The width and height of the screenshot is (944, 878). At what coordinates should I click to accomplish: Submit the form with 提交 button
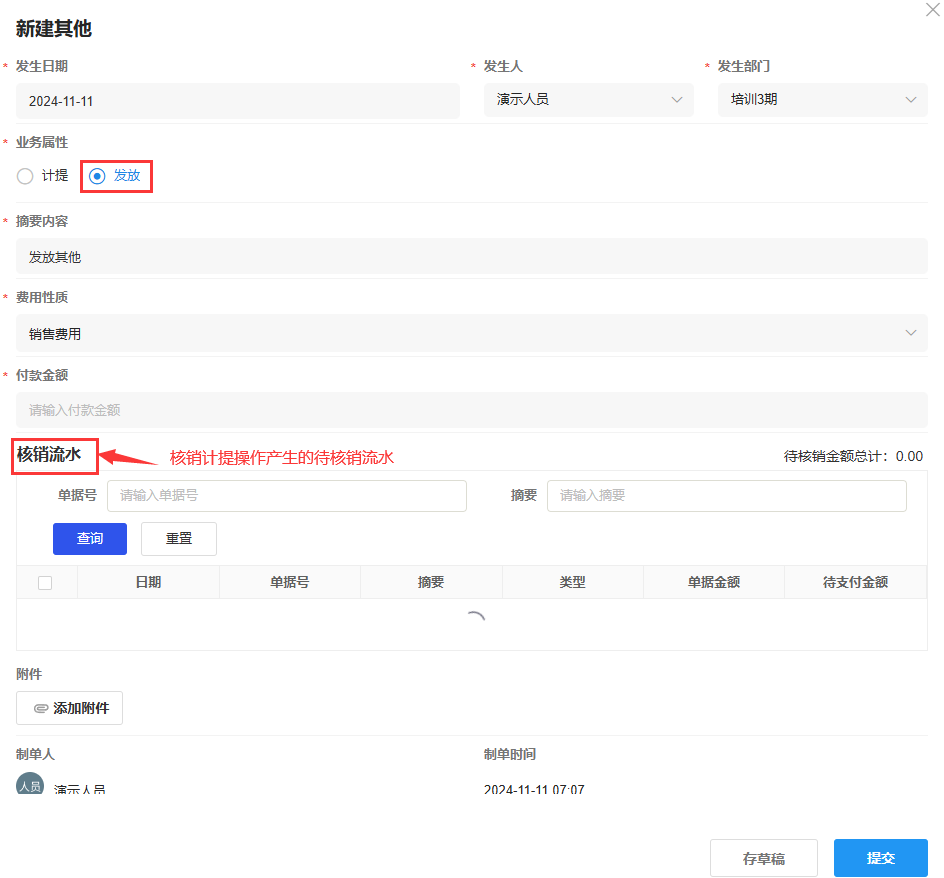(x=880, y=858)
